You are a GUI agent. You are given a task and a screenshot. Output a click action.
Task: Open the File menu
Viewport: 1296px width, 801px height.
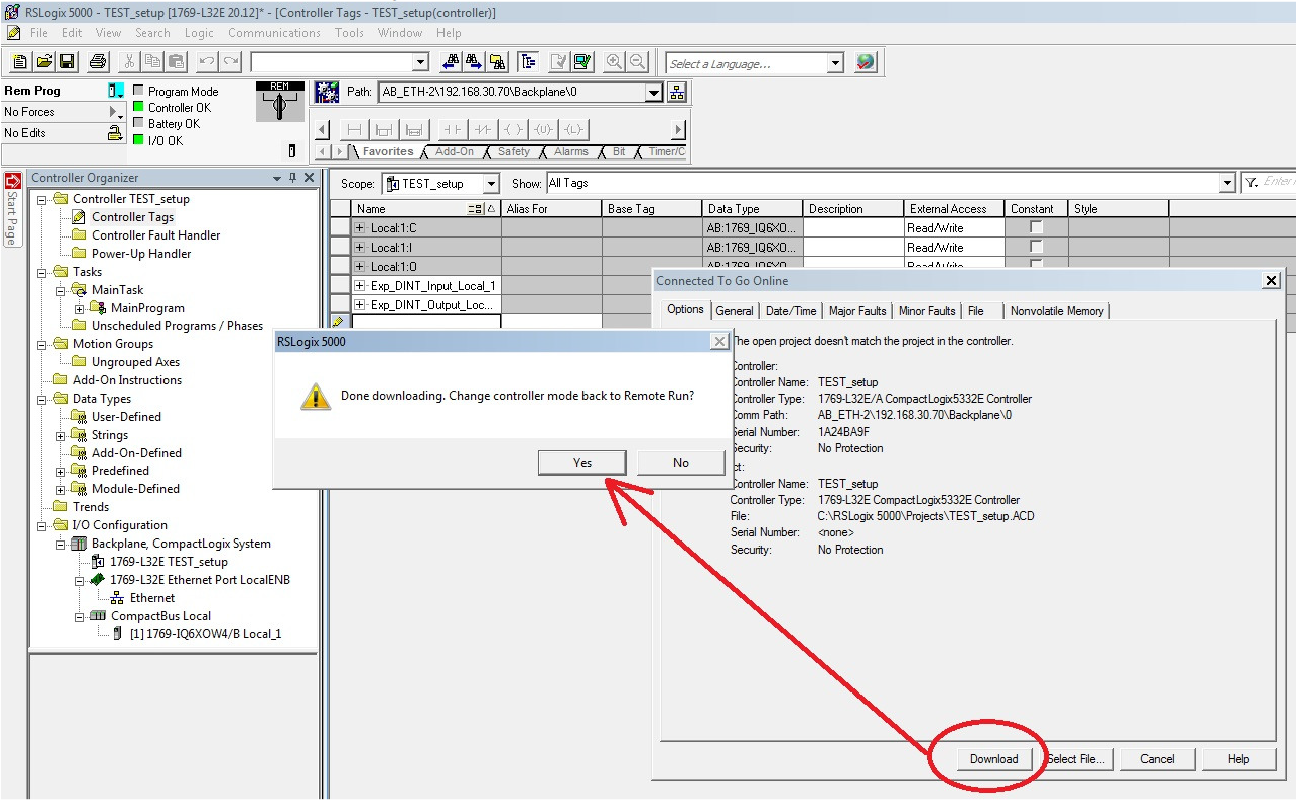coord(39,33)
